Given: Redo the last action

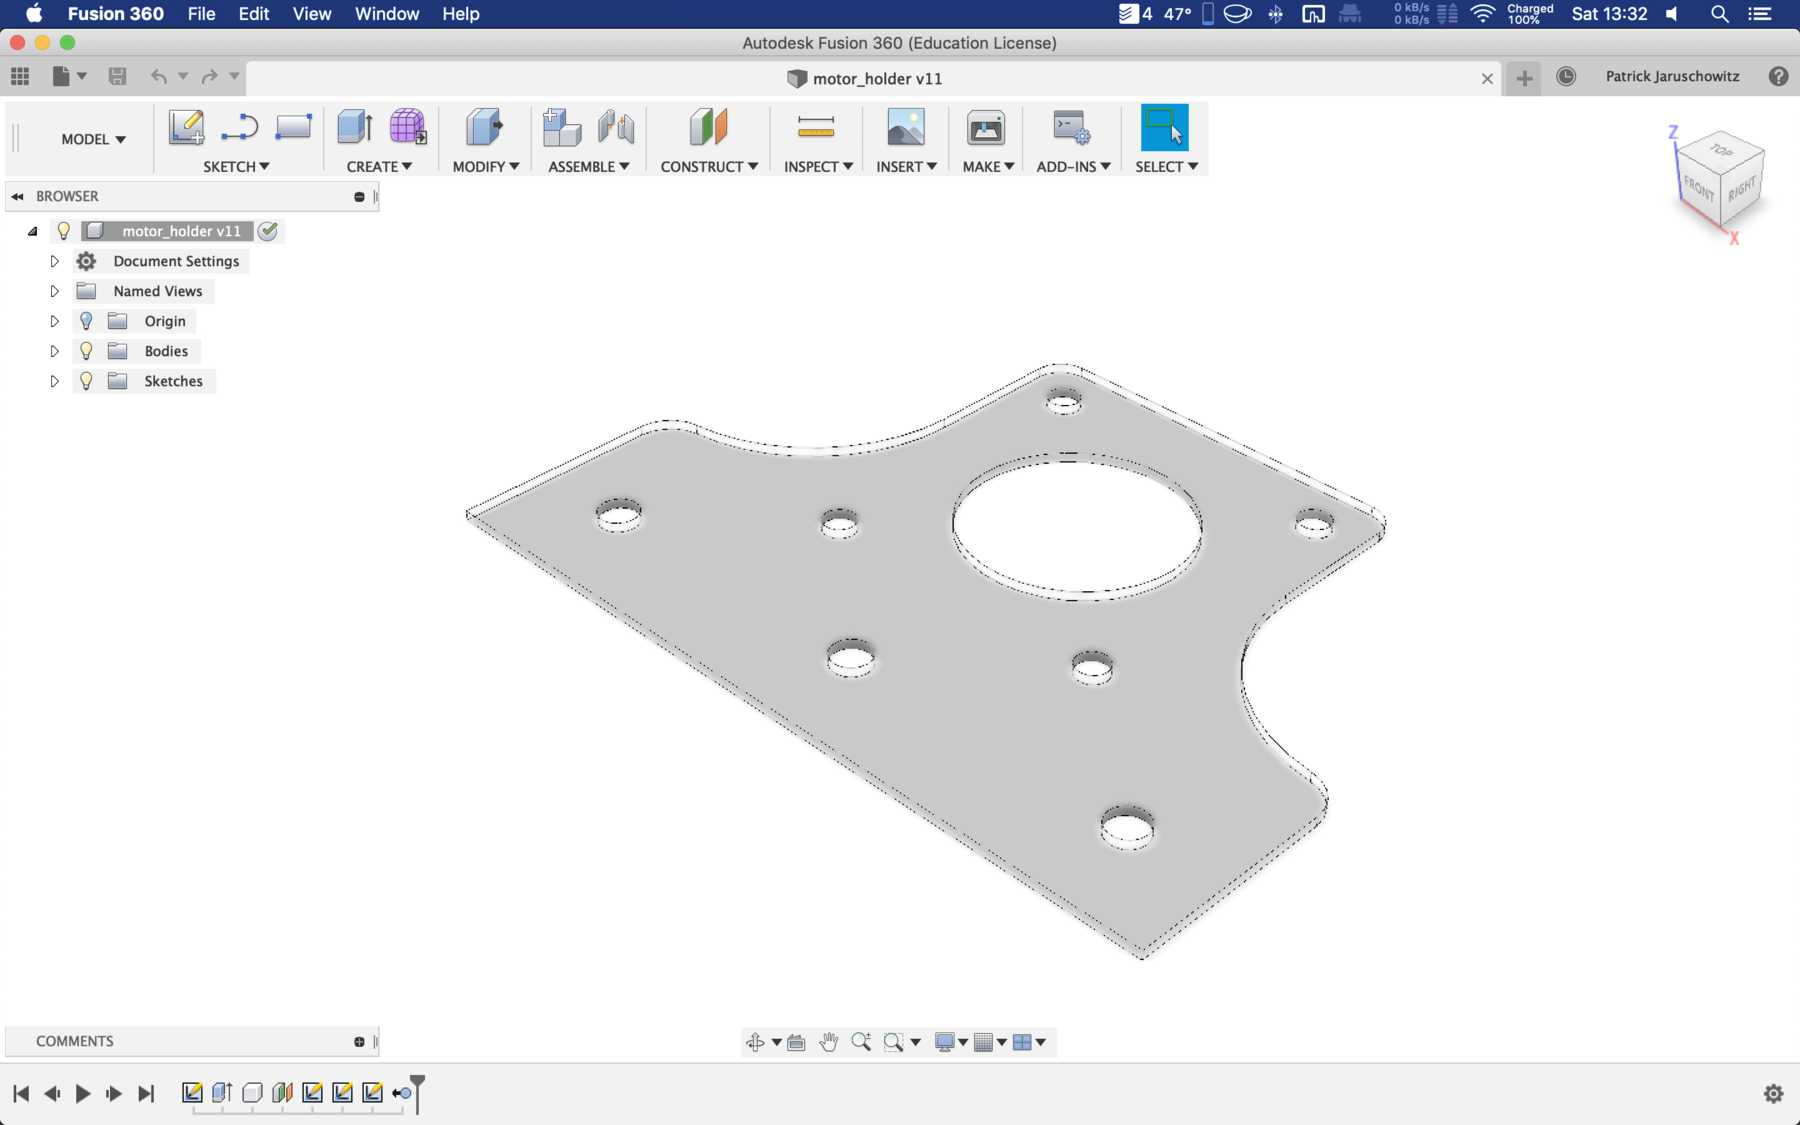Looking at the screenshot, I should [209, 76].
